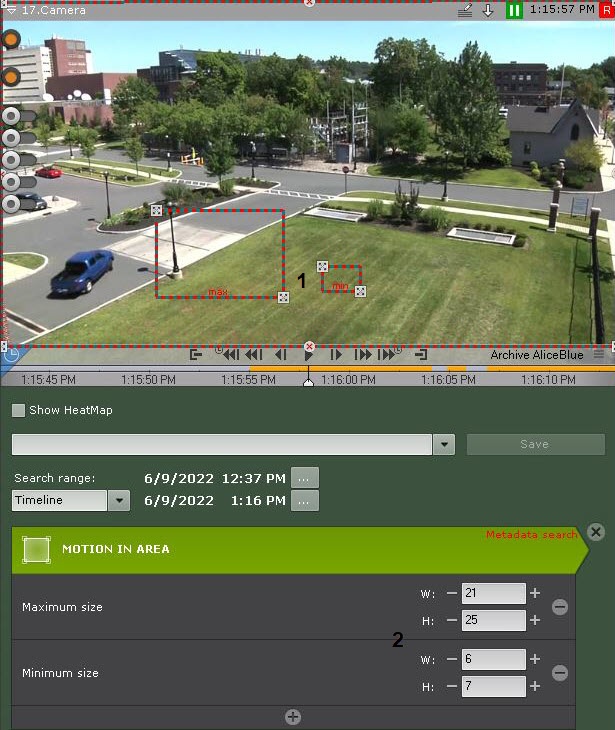Click the 1:16:05 PM mark on timeline
Screen dimensions: 615x730
click(448, 380)
